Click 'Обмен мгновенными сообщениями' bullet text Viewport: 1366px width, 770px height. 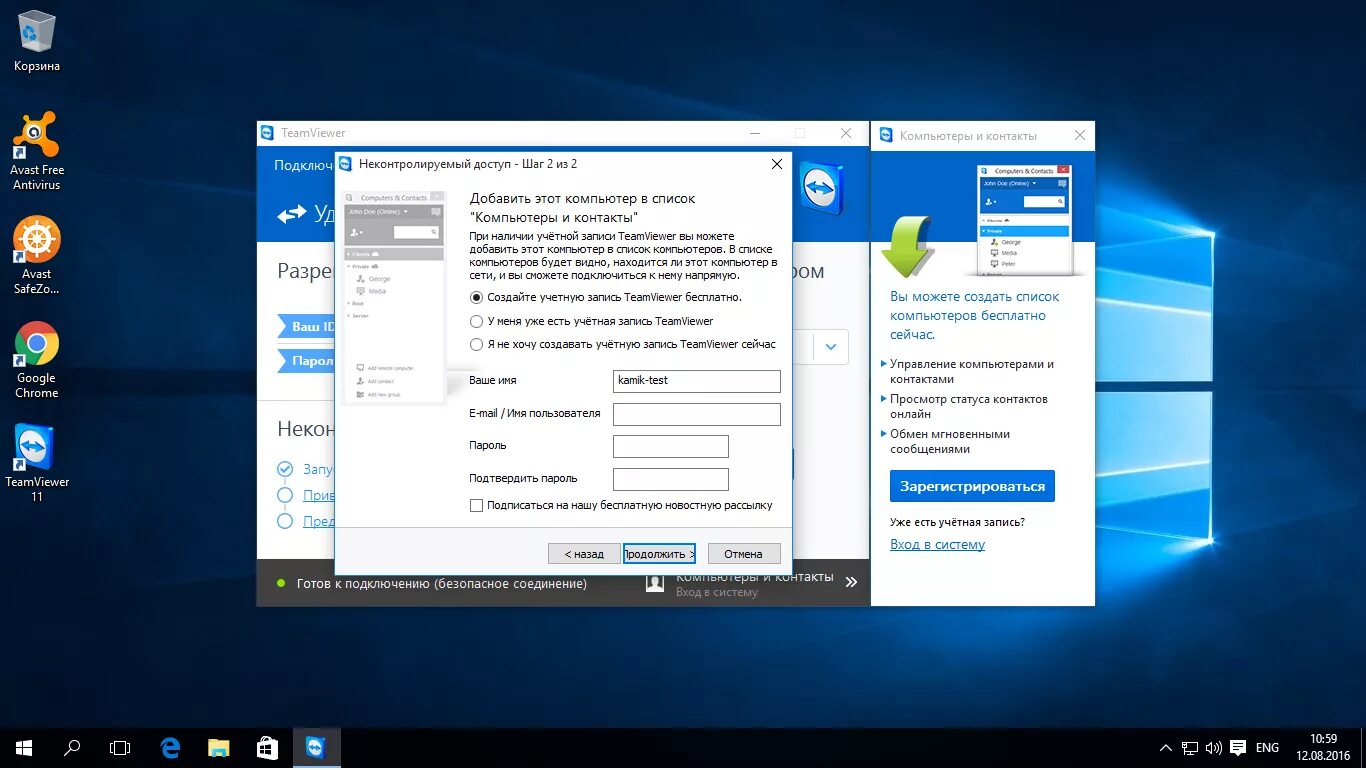950,441
